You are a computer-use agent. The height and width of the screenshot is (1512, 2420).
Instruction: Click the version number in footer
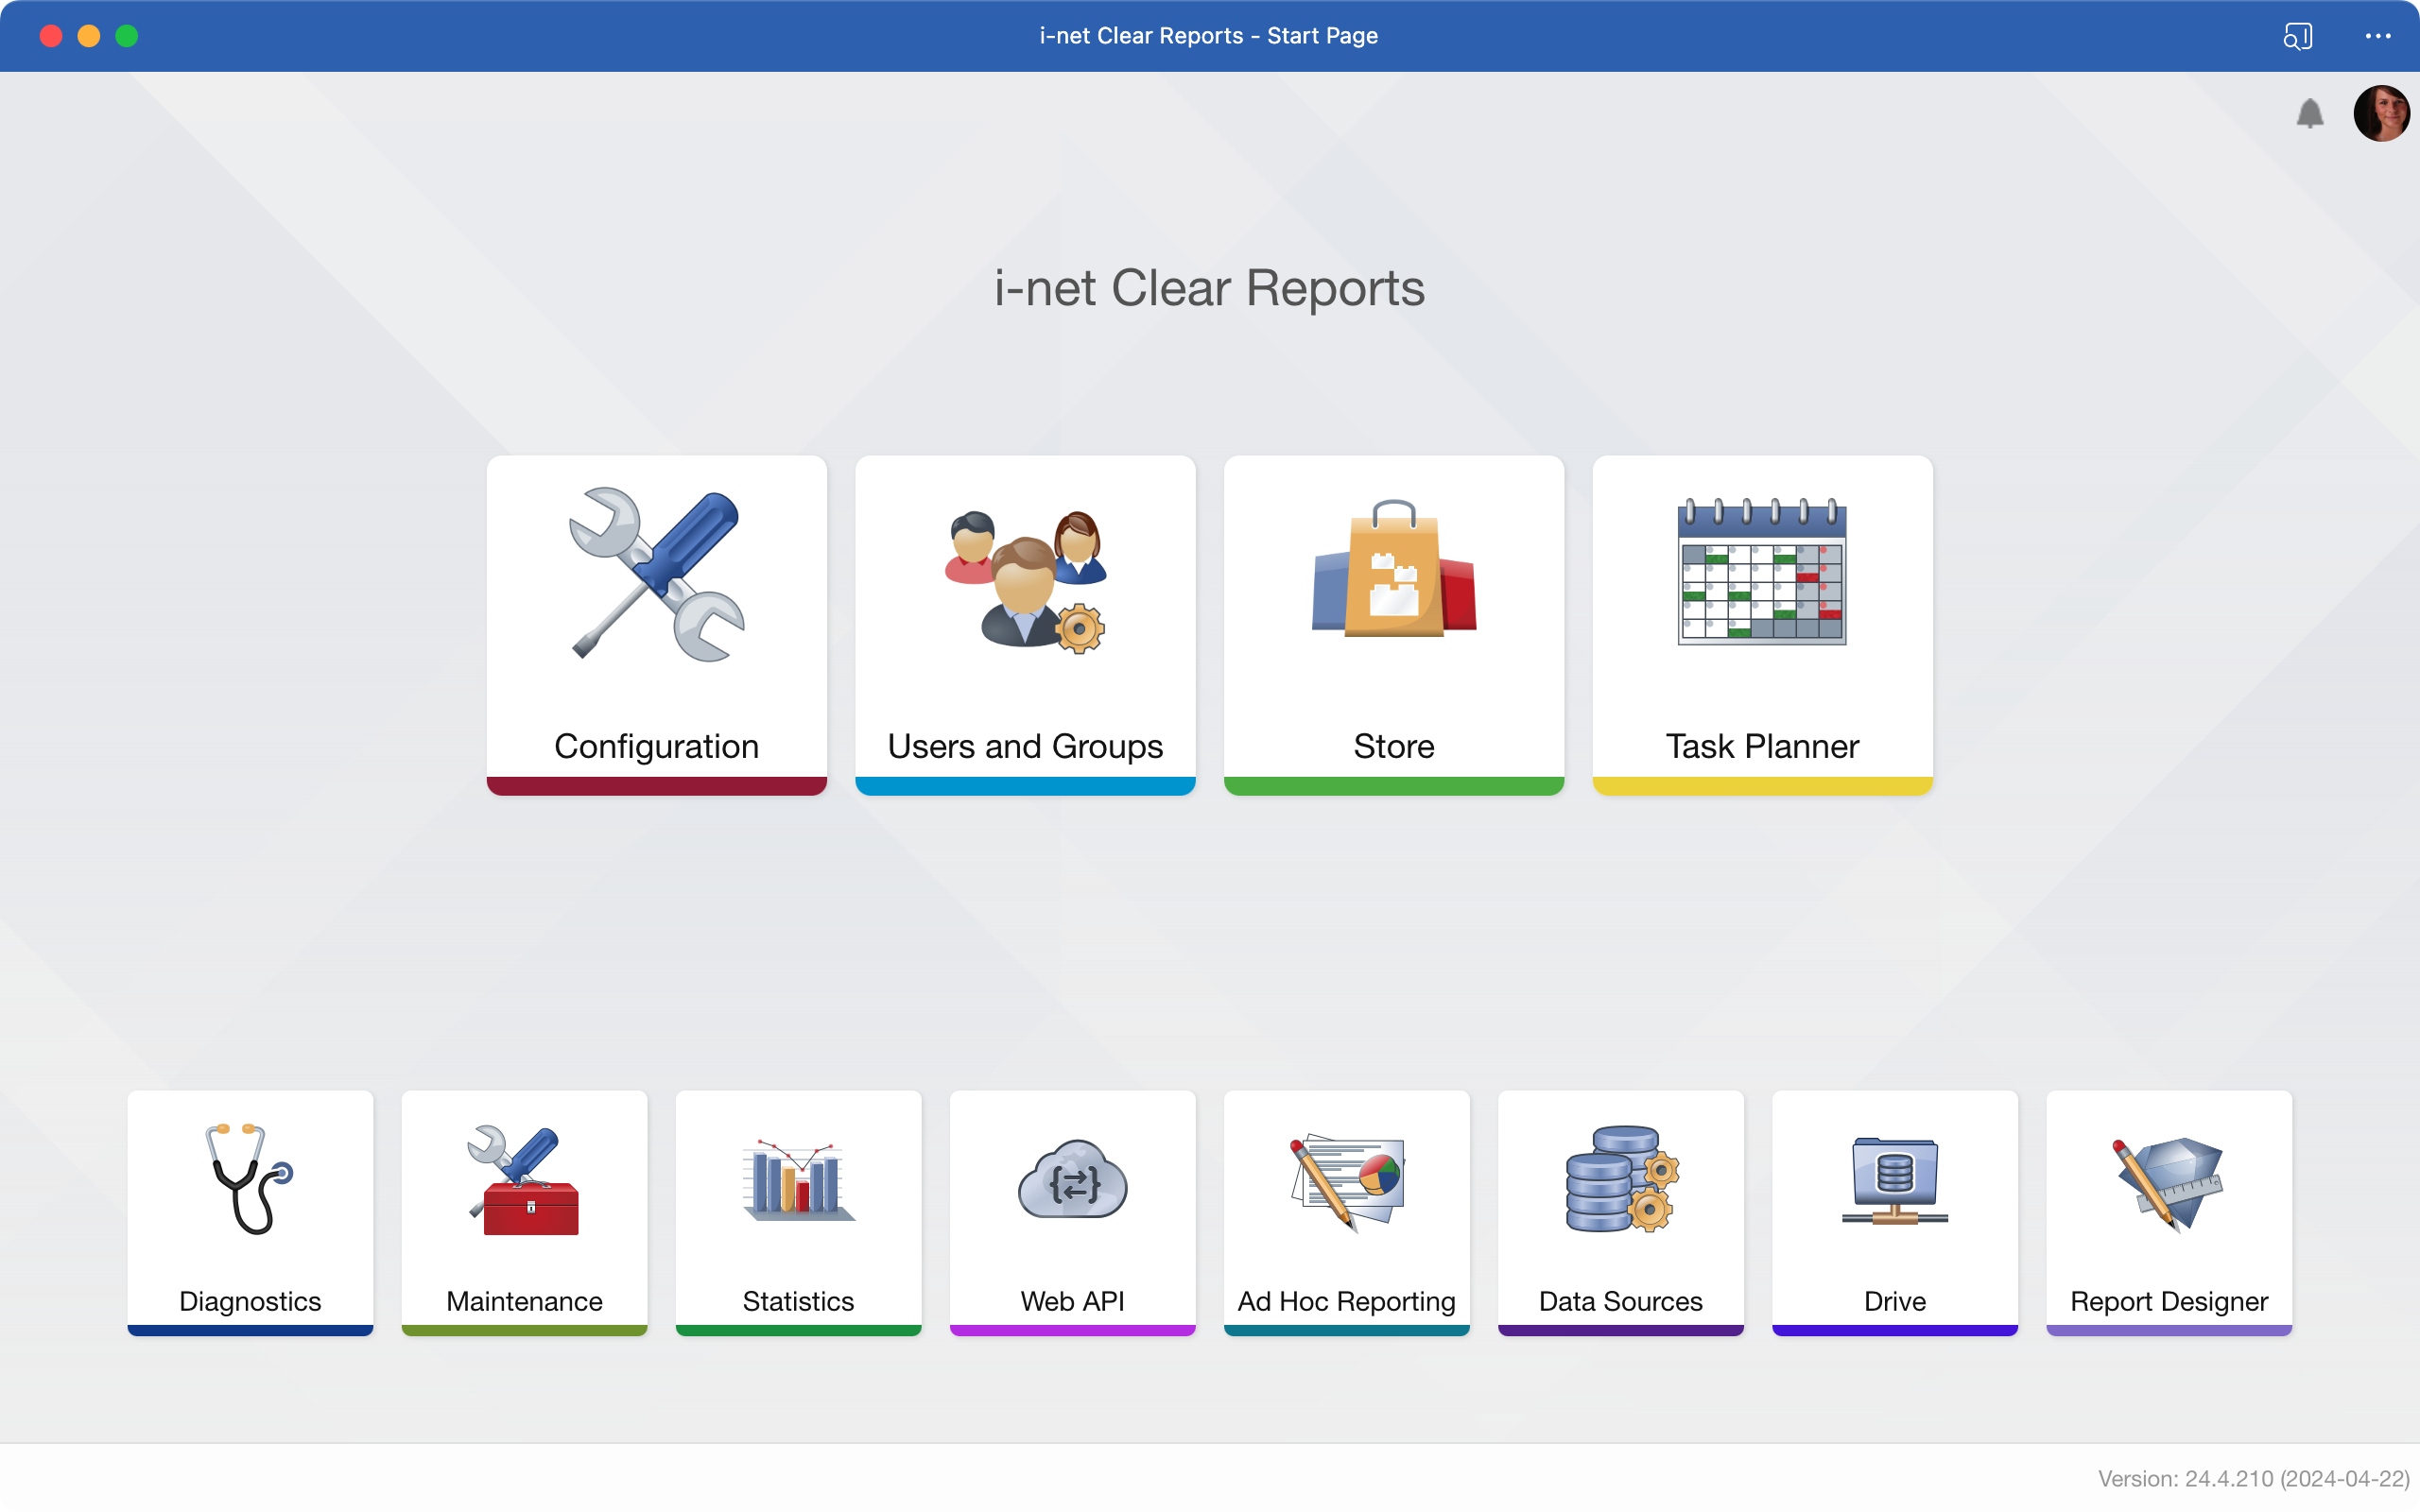click(2254, 1478)
